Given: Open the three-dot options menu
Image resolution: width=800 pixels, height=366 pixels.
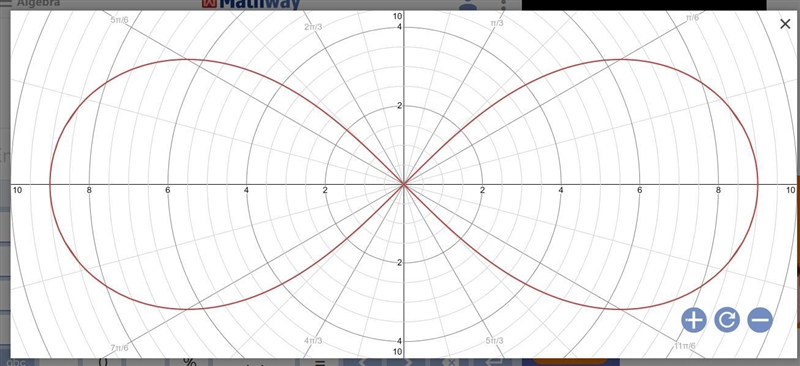Looking at the screenshot, I should (504, 5).
